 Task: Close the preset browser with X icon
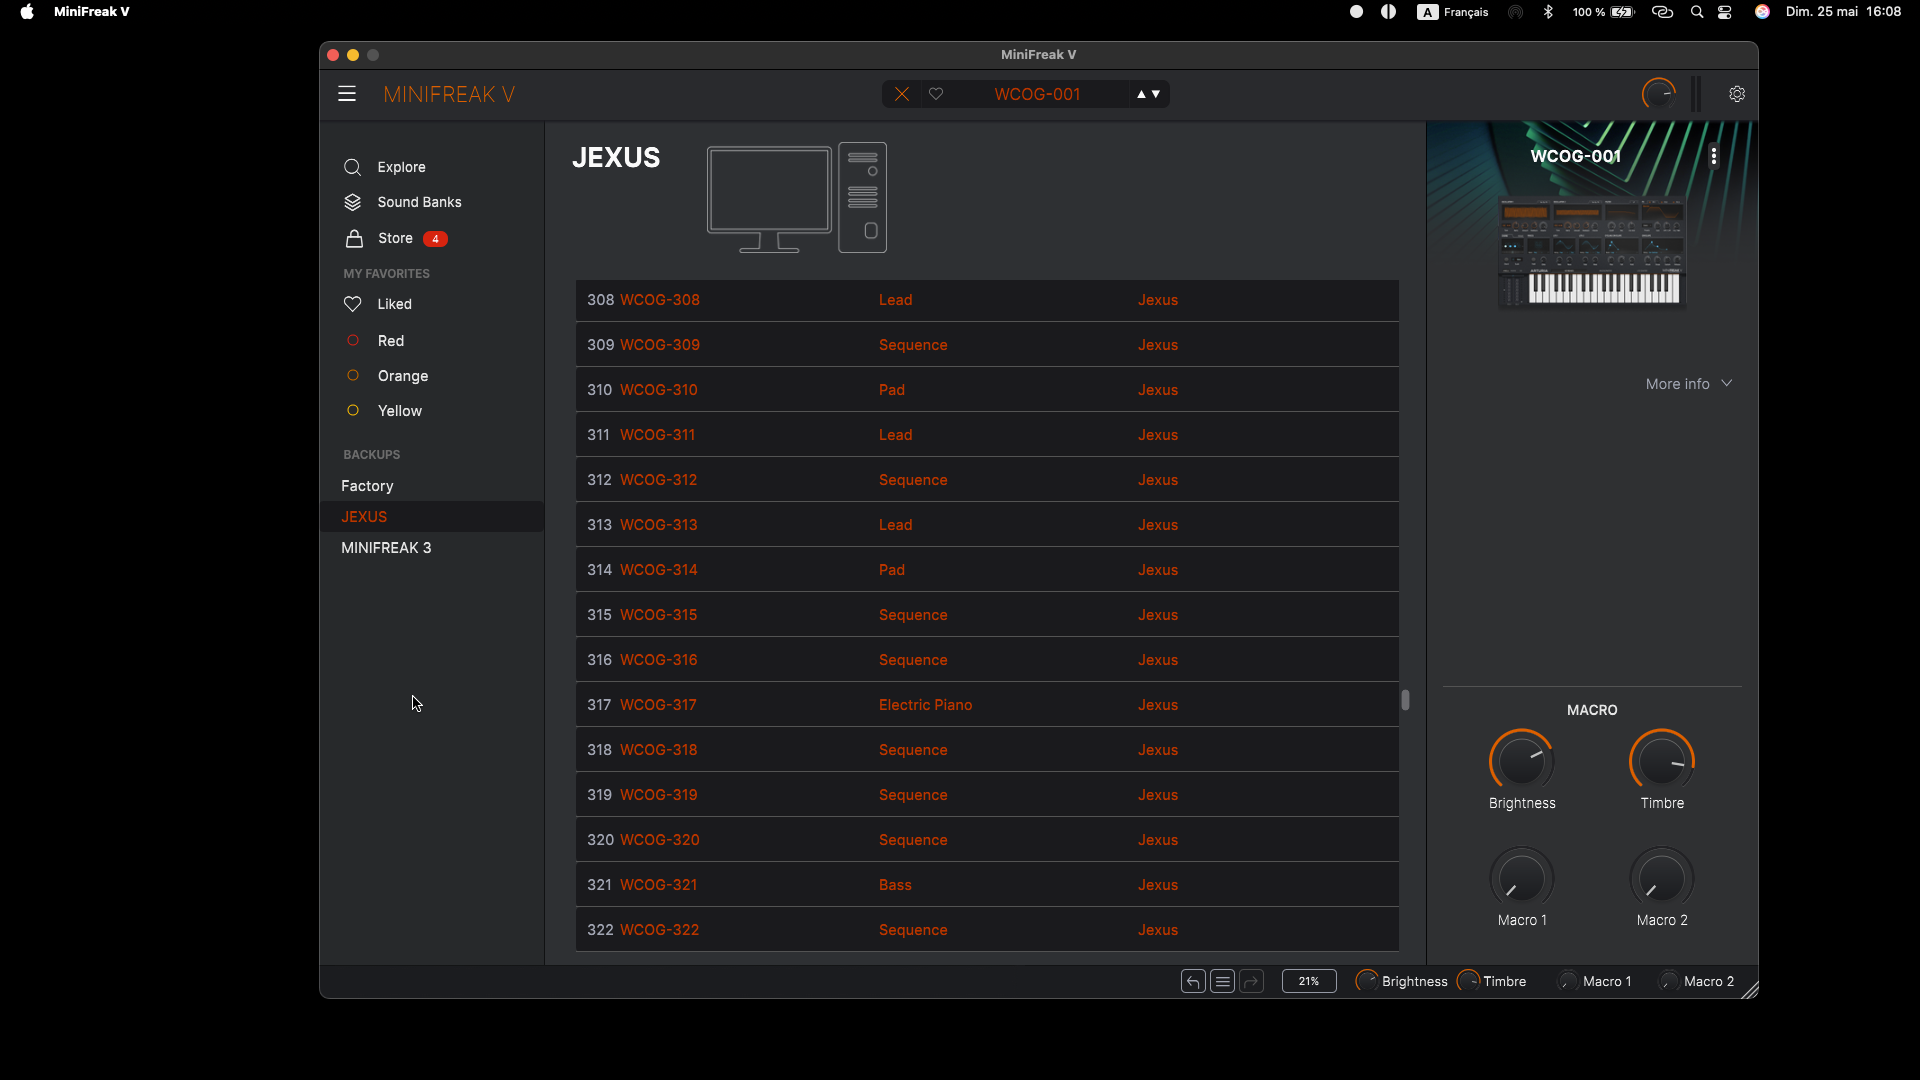[x=902, y=94]
